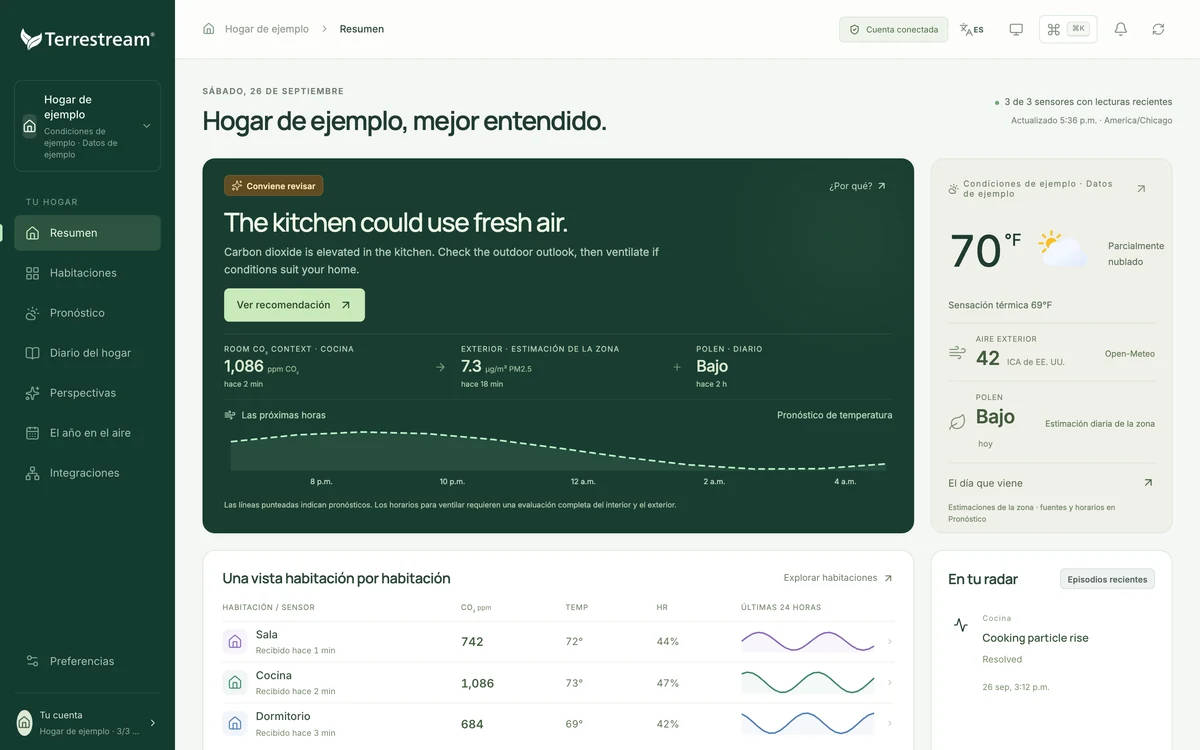
Task: Click the Conviene revisar badge
Action: pos(274,186)
